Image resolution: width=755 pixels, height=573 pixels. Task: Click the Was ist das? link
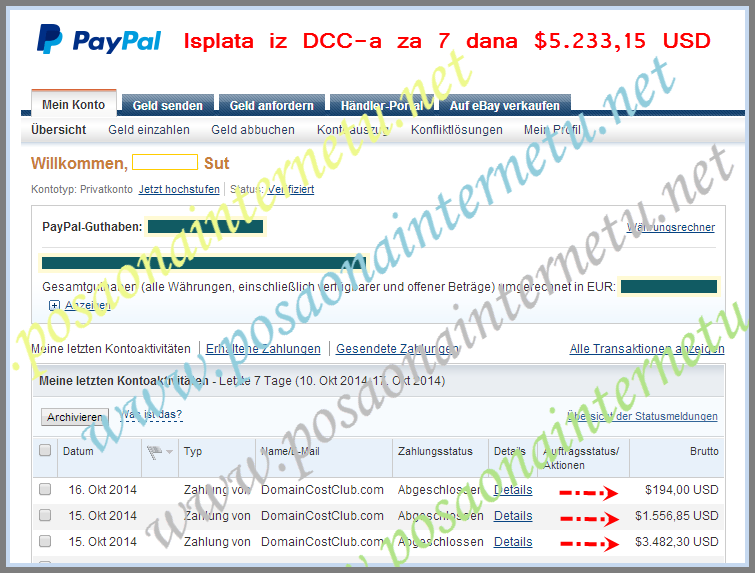(151, 415)
